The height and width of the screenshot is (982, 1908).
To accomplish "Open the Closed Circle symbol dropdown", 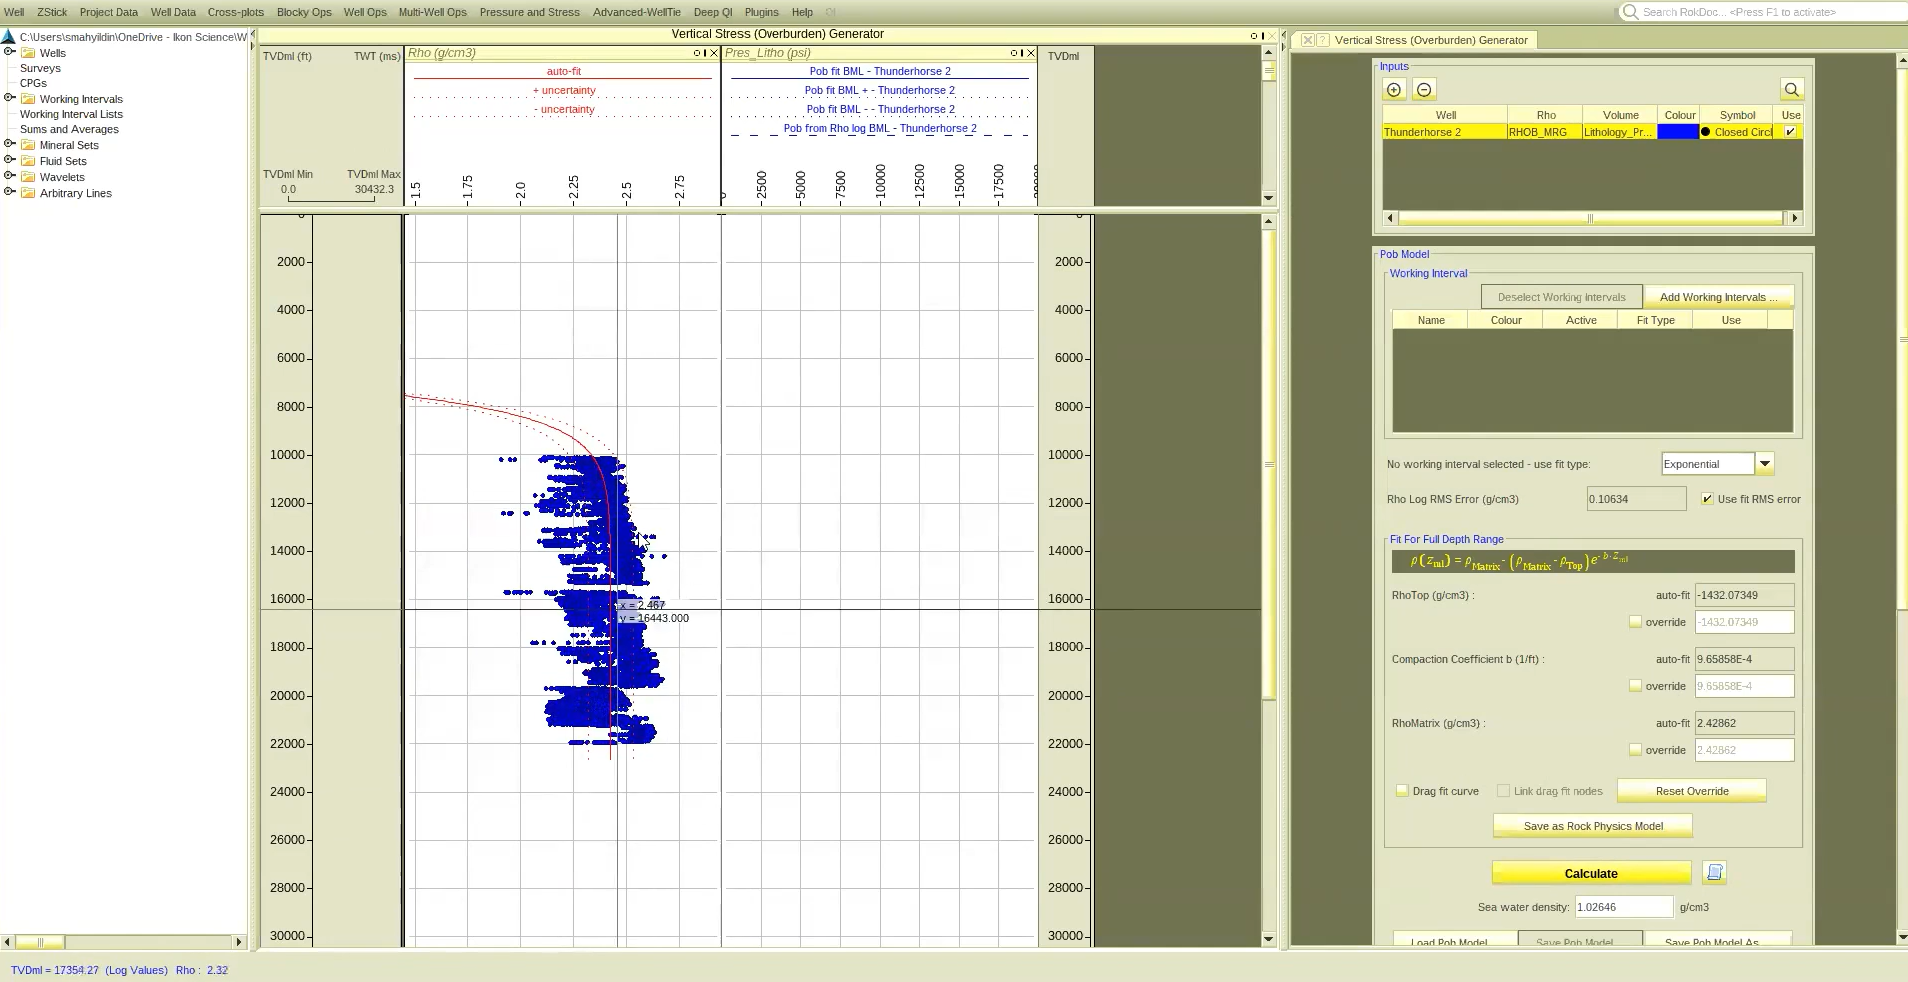I will (x=1738, y=131).
